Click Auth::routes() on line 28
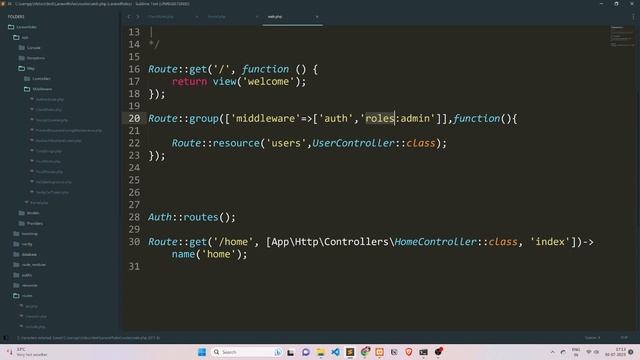The width and height of the screenshot is (640, 360). [x=191, y=217]
